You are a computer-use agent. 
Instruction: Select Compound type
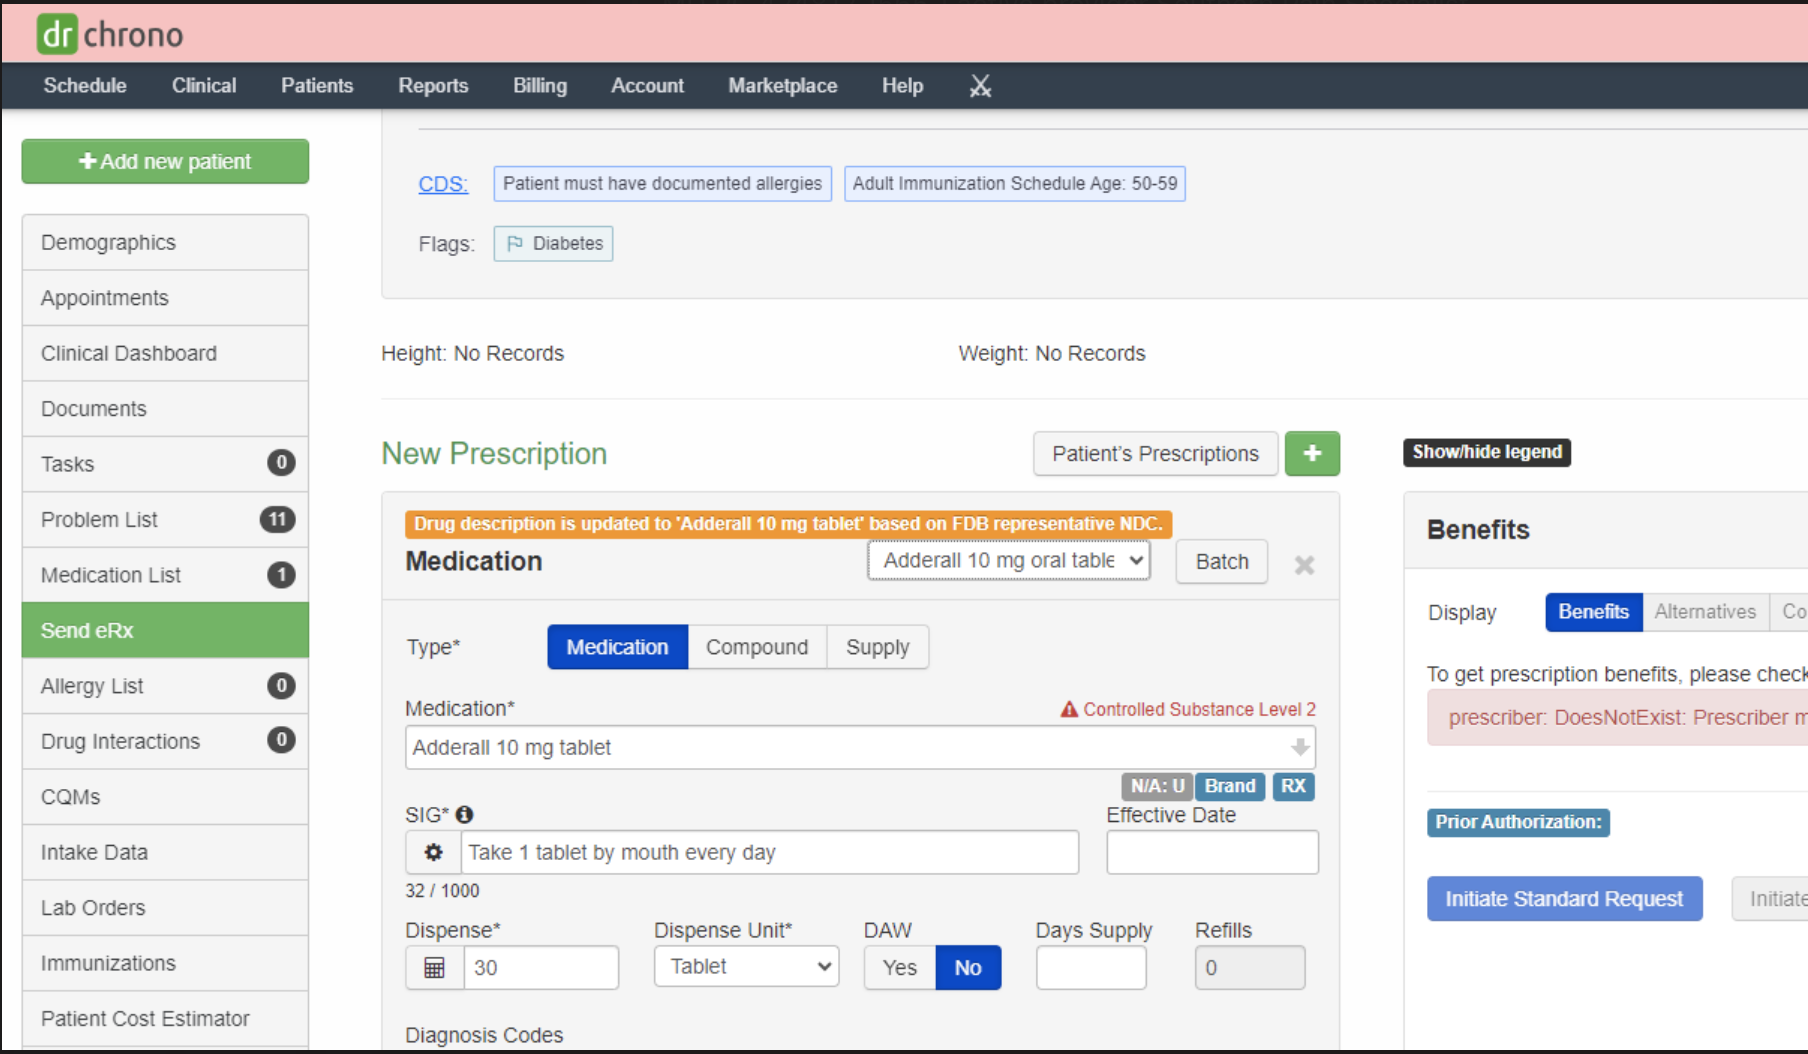pyautogui.click(x=757, y=647)
